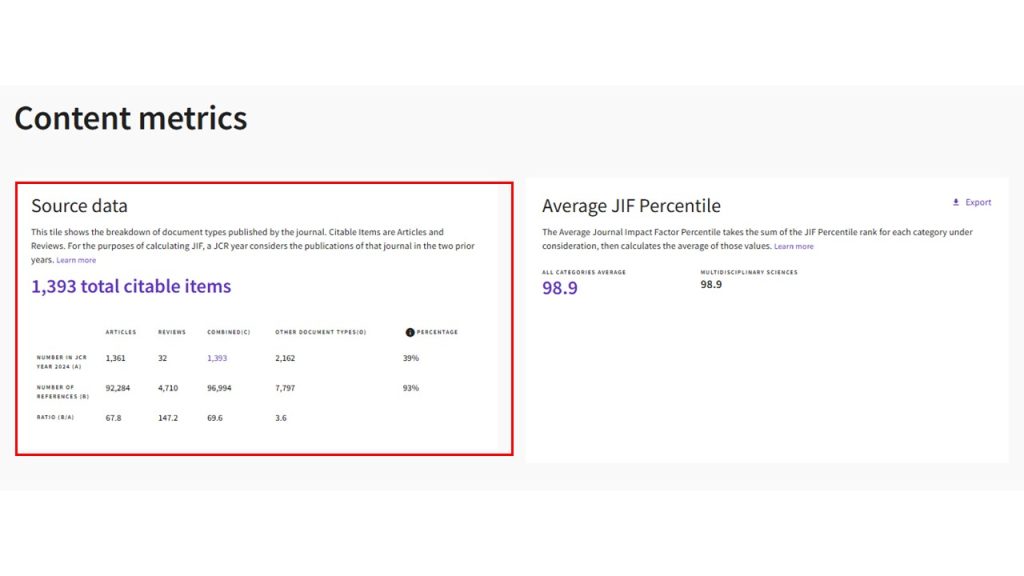Screen dimensions: 1024x576
Task: Click the Export download icon
Action: 955,202
